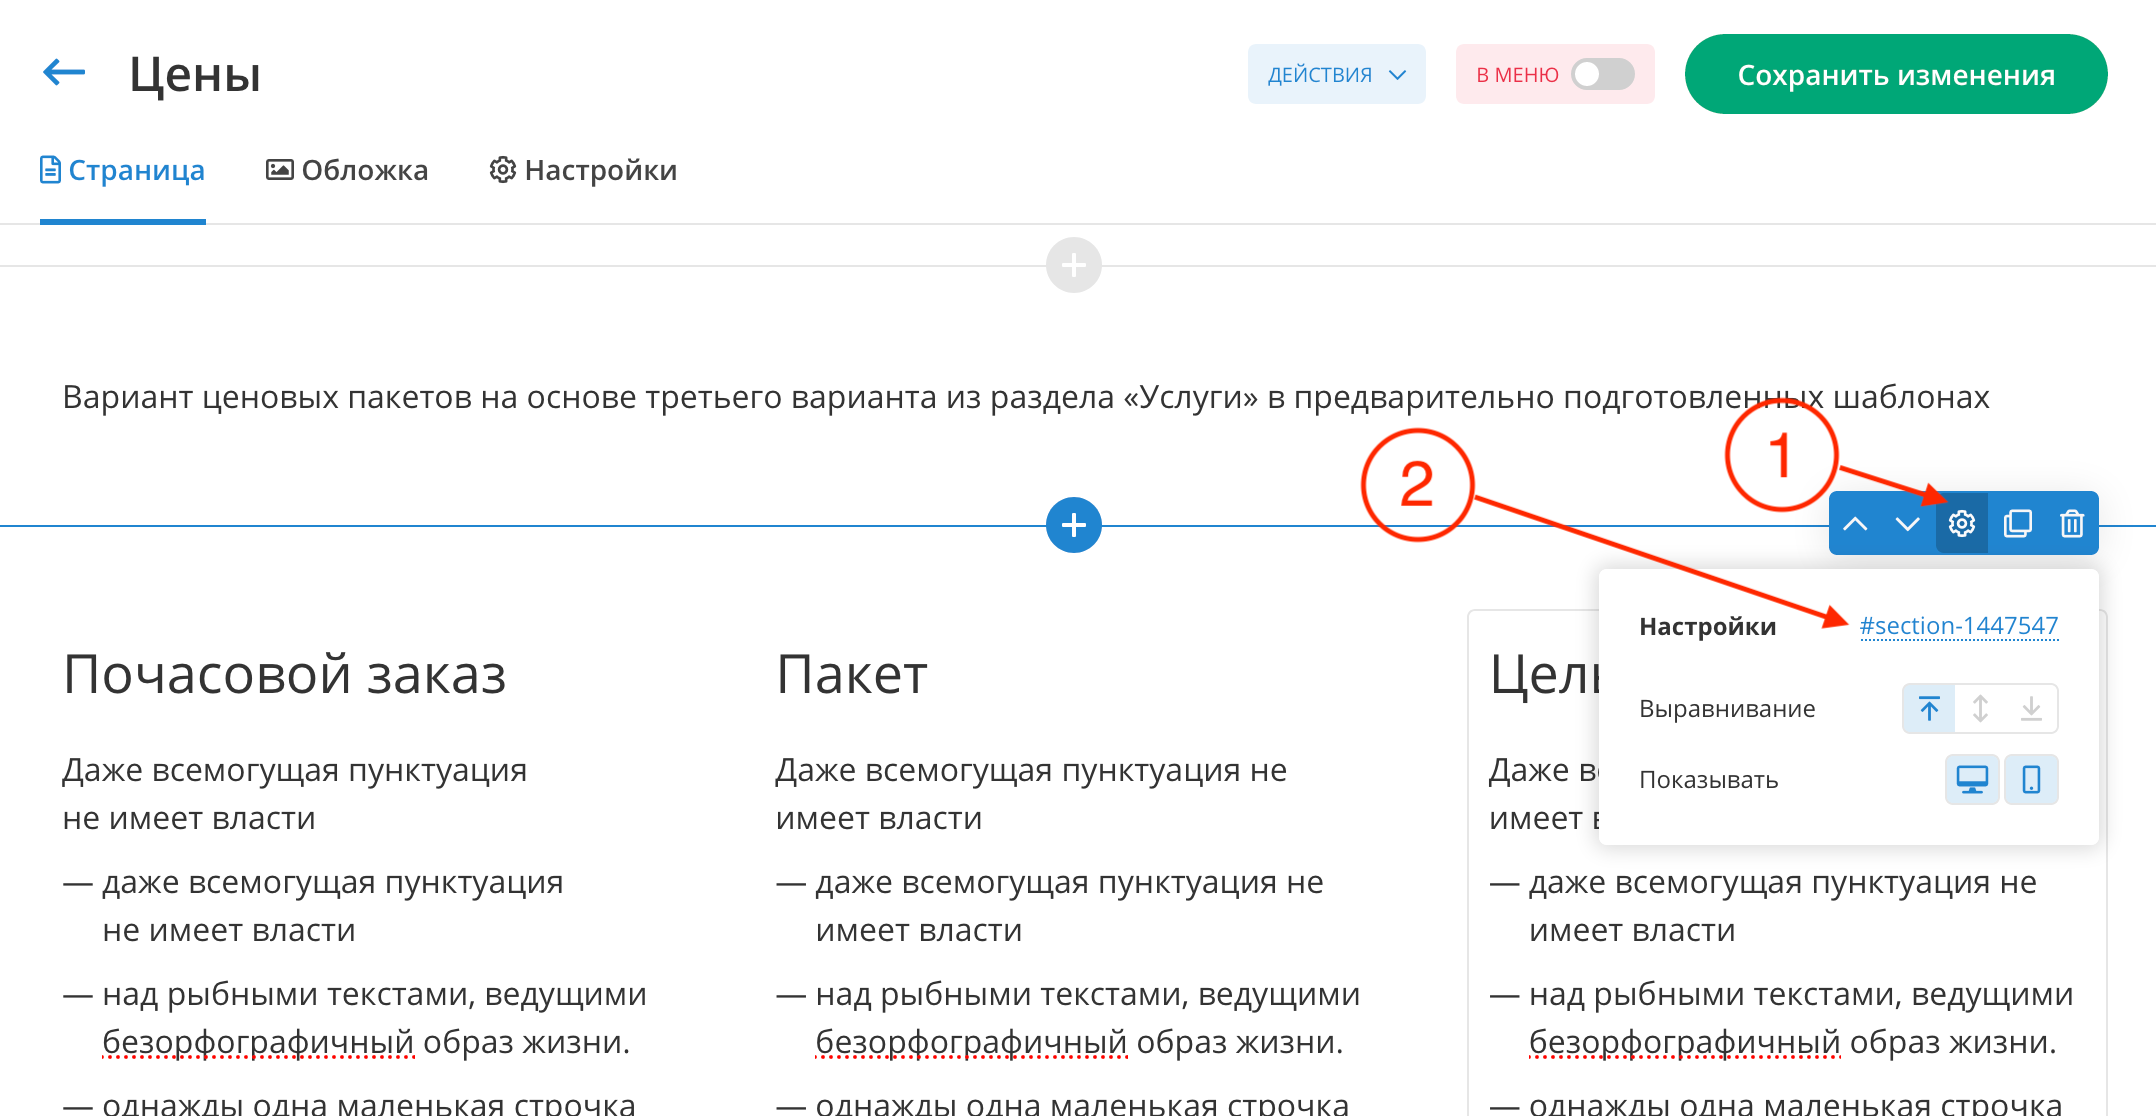Click the back arrow next to Цены

click(x=64, y=72)
